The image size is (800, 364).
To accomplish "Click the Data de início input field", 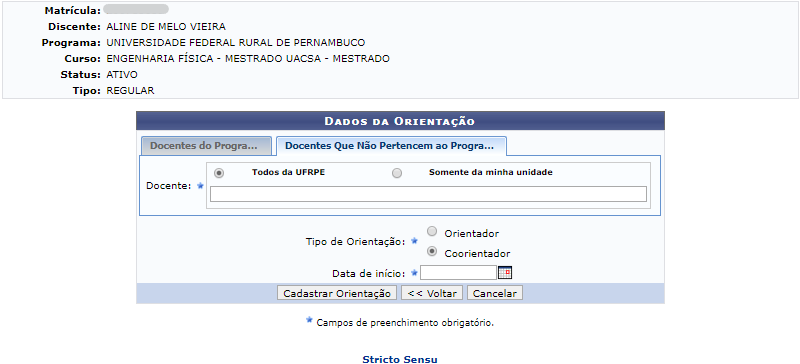I will 458,273.
